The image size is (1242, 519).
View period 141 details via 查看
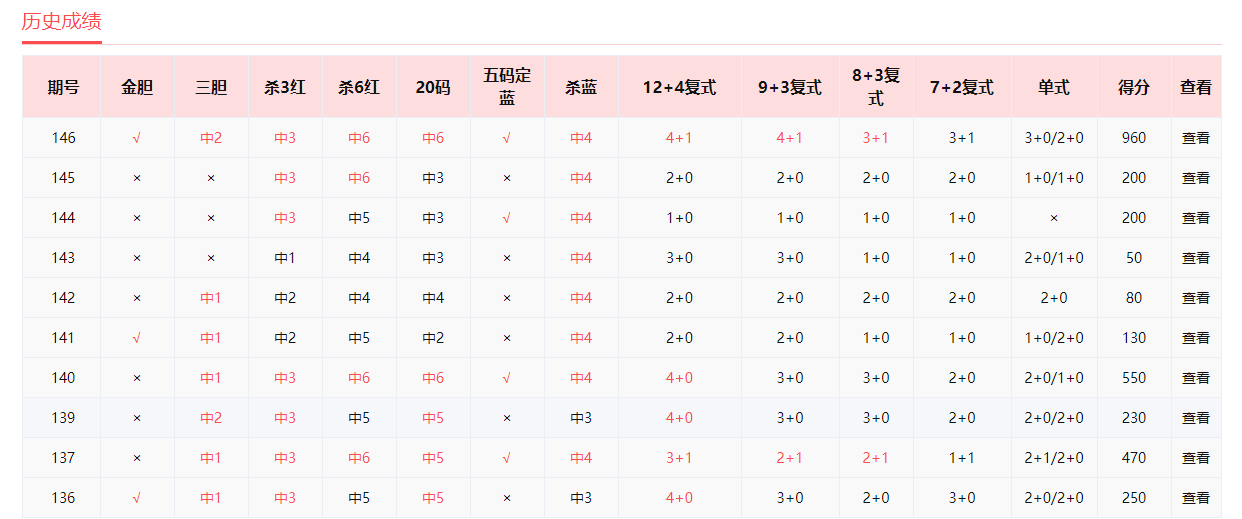pos(1195,338)
